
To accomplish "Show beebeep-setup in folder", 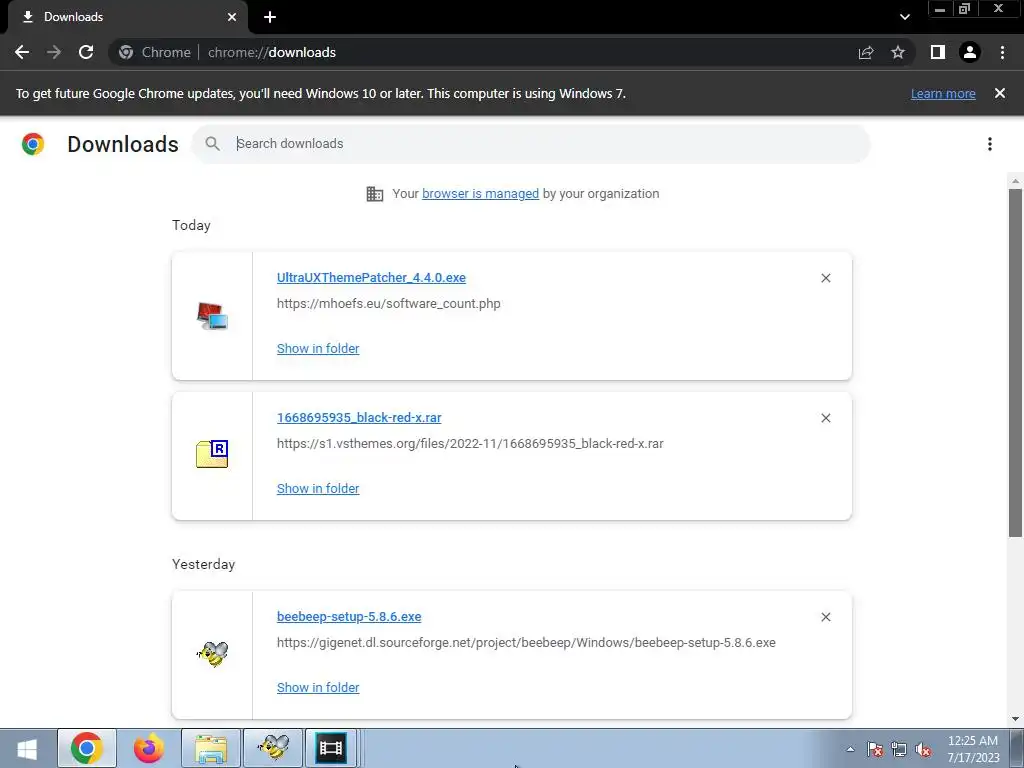I will pyautogui.click(x=318, y=688).
